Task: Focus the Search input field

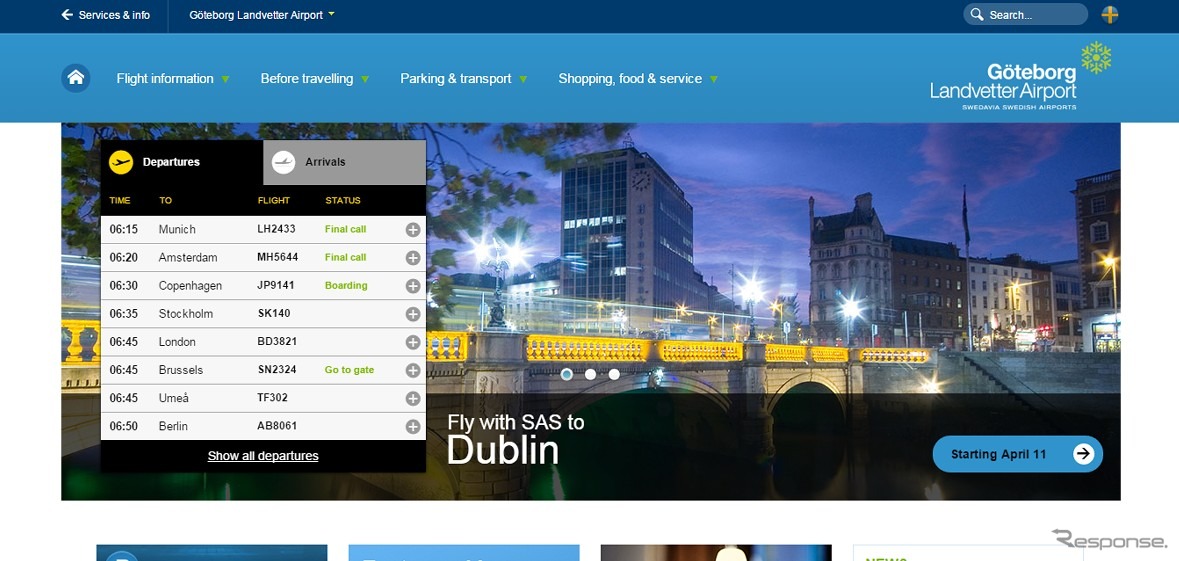Action: click(1026, 14)
